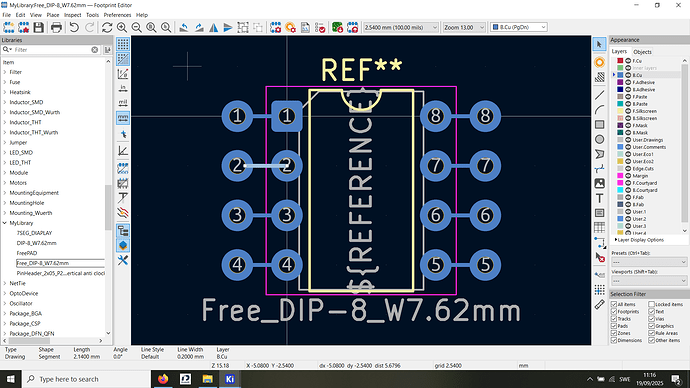
Task: Uncheck the Tracks selection filter
Action: 614,319
